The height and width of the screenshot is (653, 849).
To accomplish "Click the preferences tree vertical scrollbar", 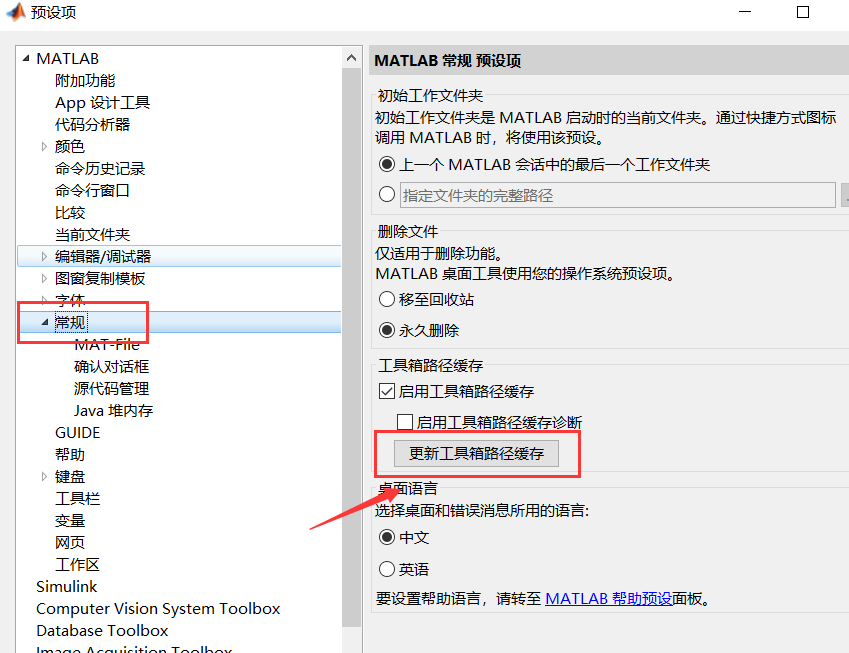I will (x=351, y=347).
